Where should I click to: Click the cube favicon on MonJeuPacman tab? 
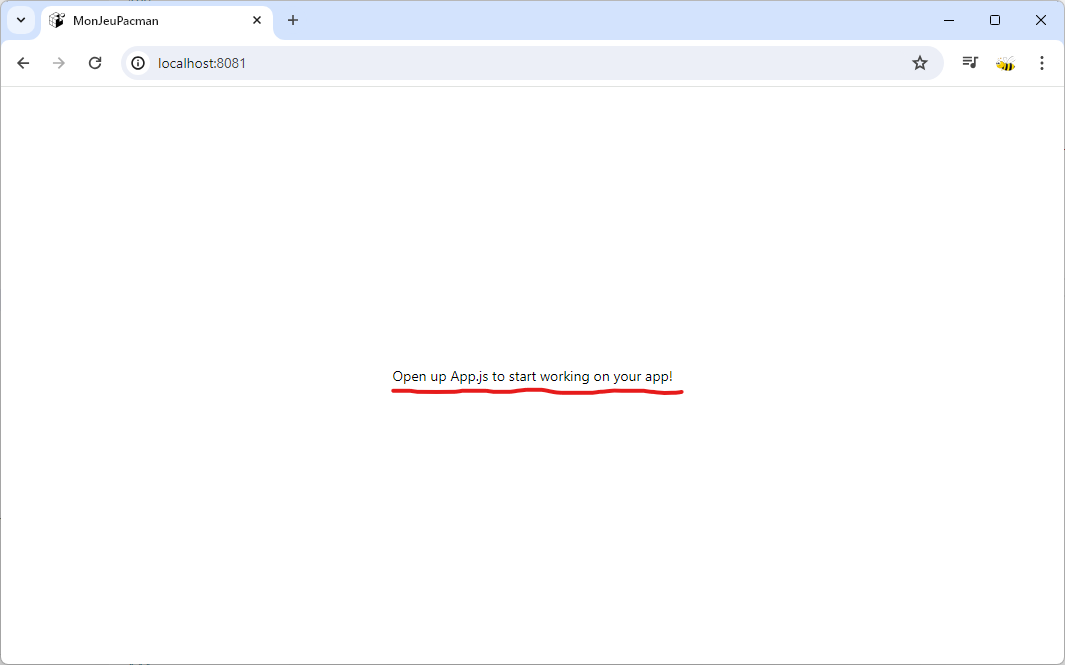[x=57, y=20]
